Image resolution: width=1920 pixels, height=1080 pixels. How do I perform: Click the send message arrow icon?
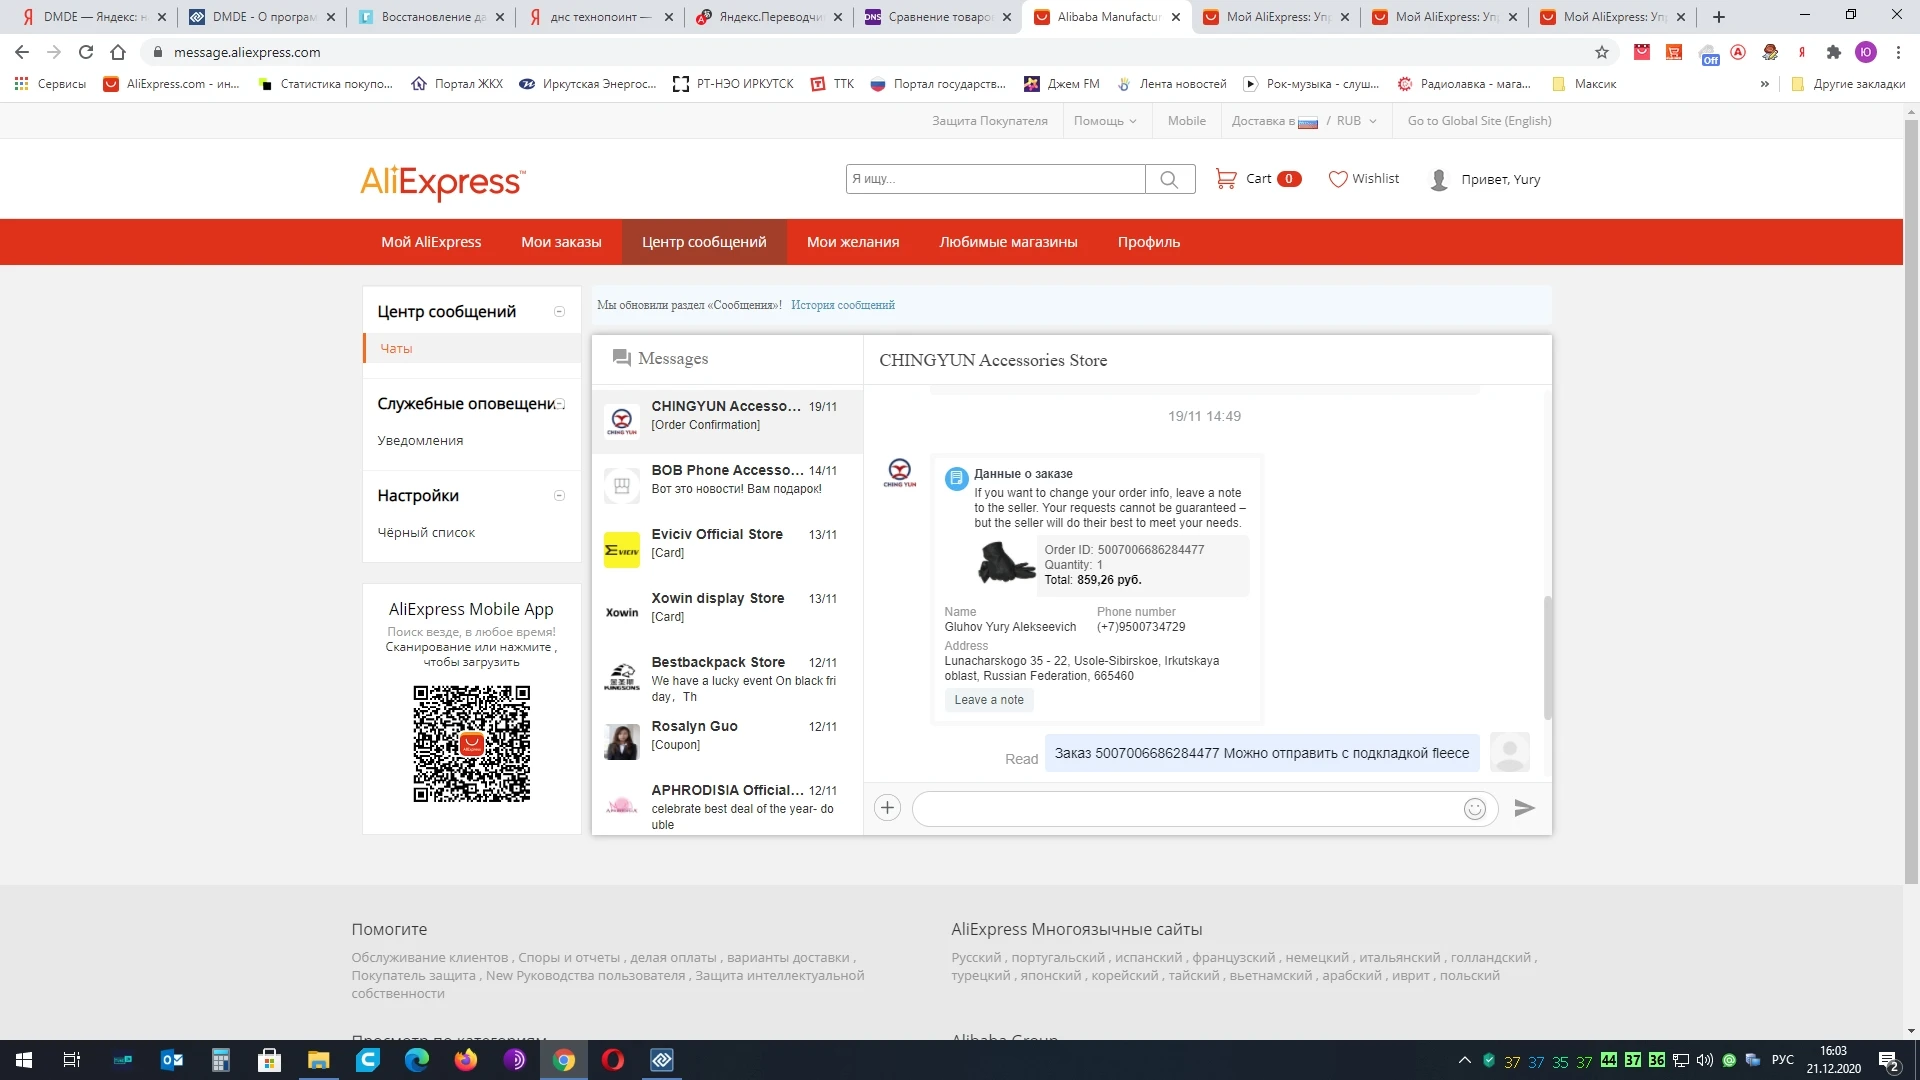click(x=1524, y=808)
